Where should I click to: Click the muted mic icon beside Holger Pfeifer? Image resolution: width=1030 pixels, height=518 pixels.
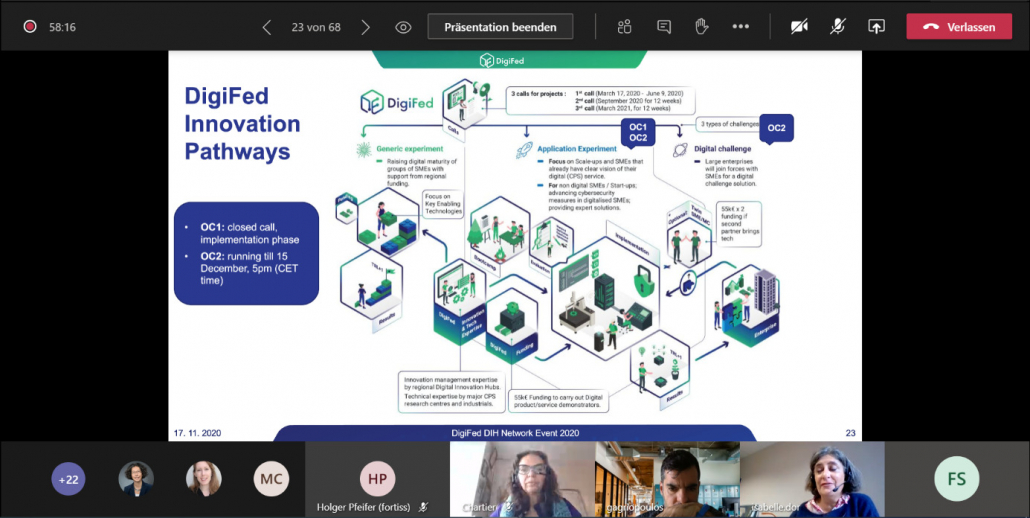coord(424,507)
